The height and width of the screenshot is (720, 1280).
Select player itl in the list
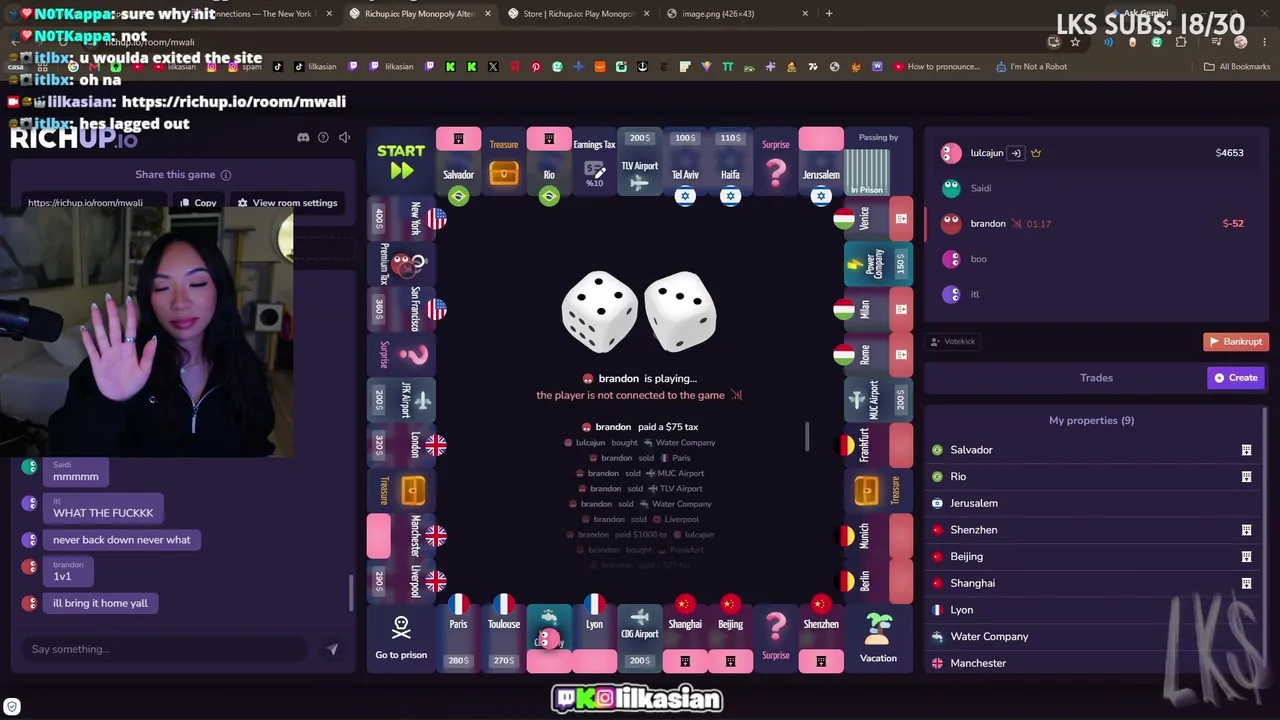pos(1095,294)
